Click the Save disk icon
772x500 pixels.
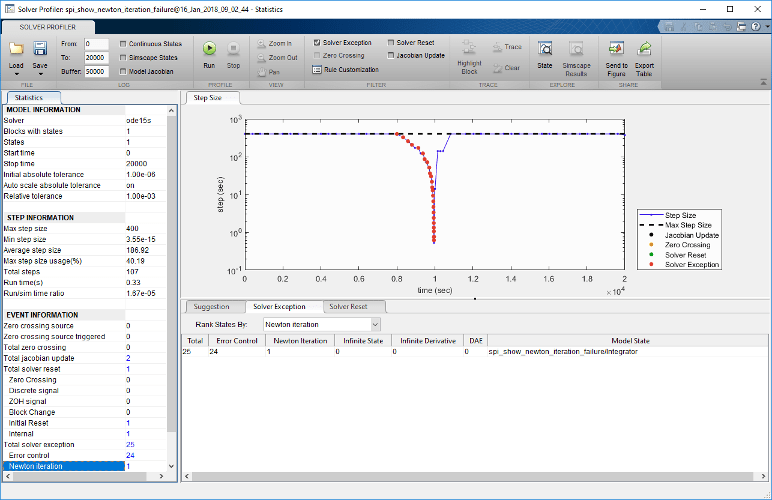41,48
